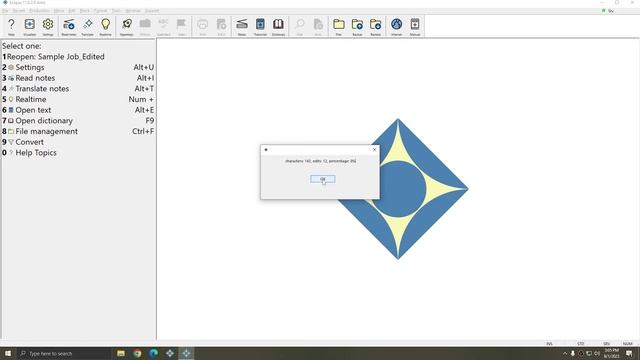Choose Open dictionary from the list
This screenshot has width=640, height=360.
[x=78, y=120]
